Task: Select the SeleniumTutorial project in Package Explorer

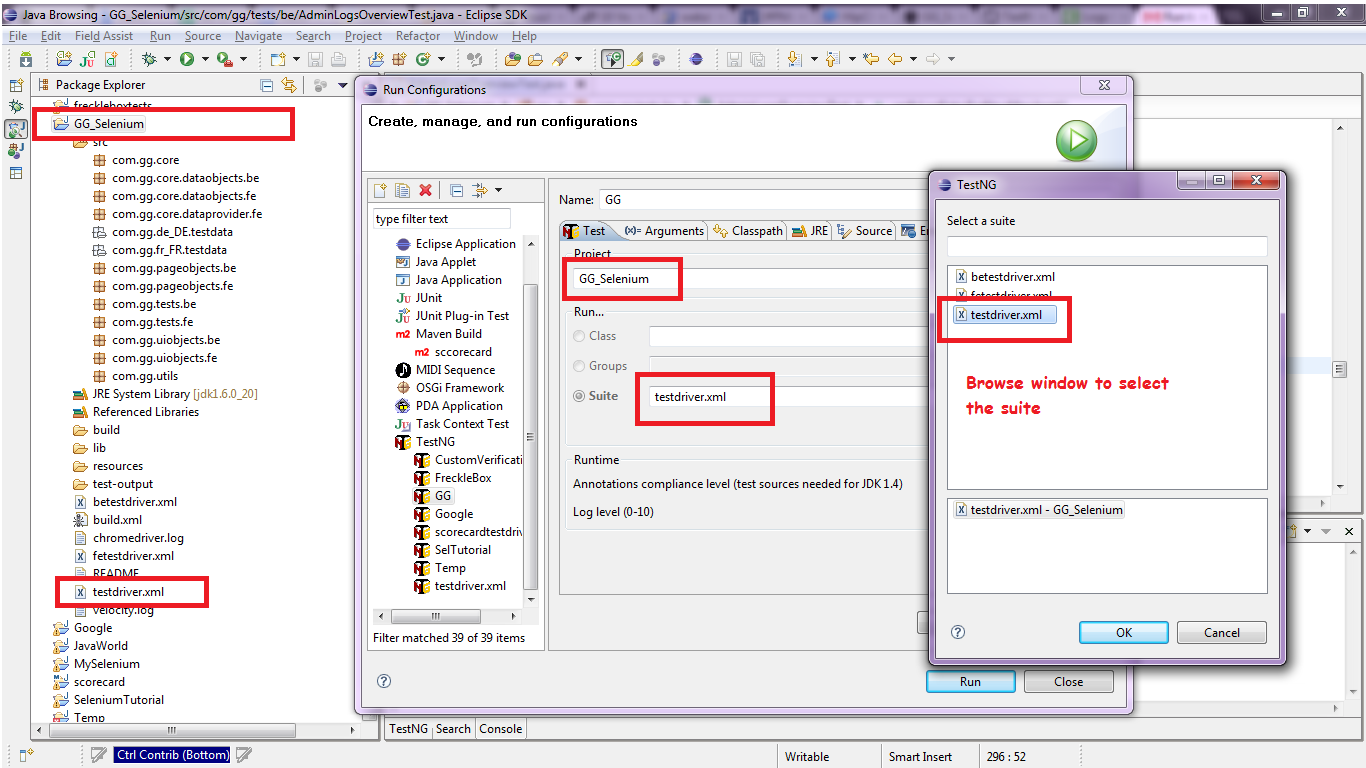Action: 109,700
